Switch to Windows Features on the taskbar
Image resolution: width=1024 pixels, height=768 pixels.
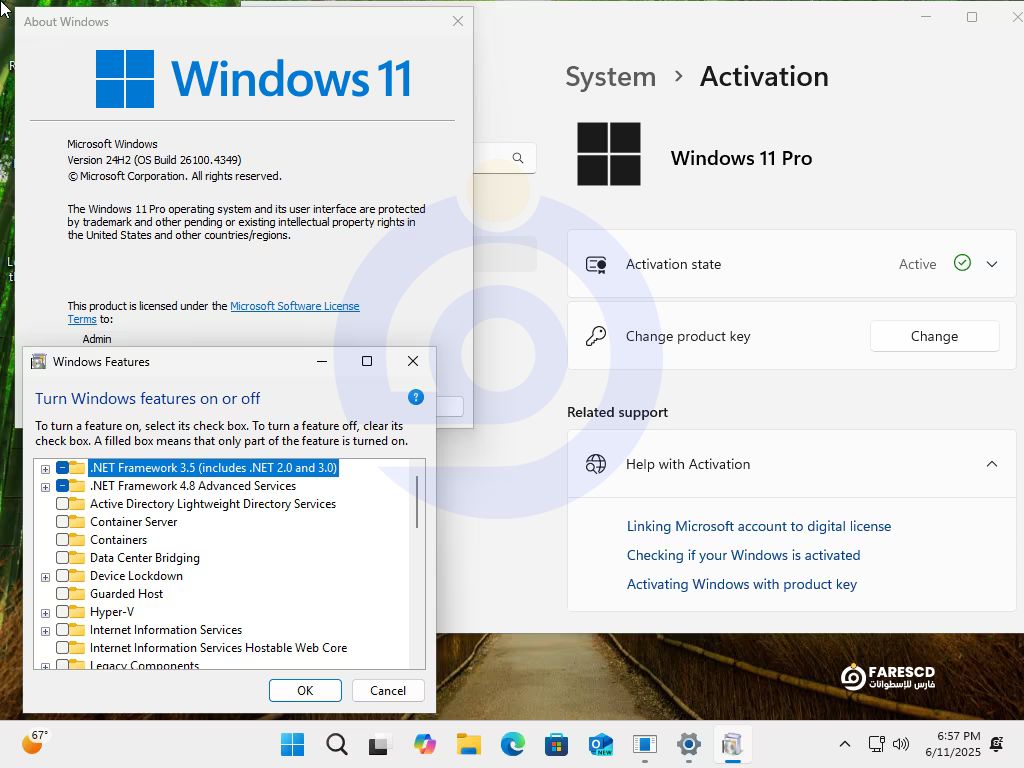tap(732, 744)
